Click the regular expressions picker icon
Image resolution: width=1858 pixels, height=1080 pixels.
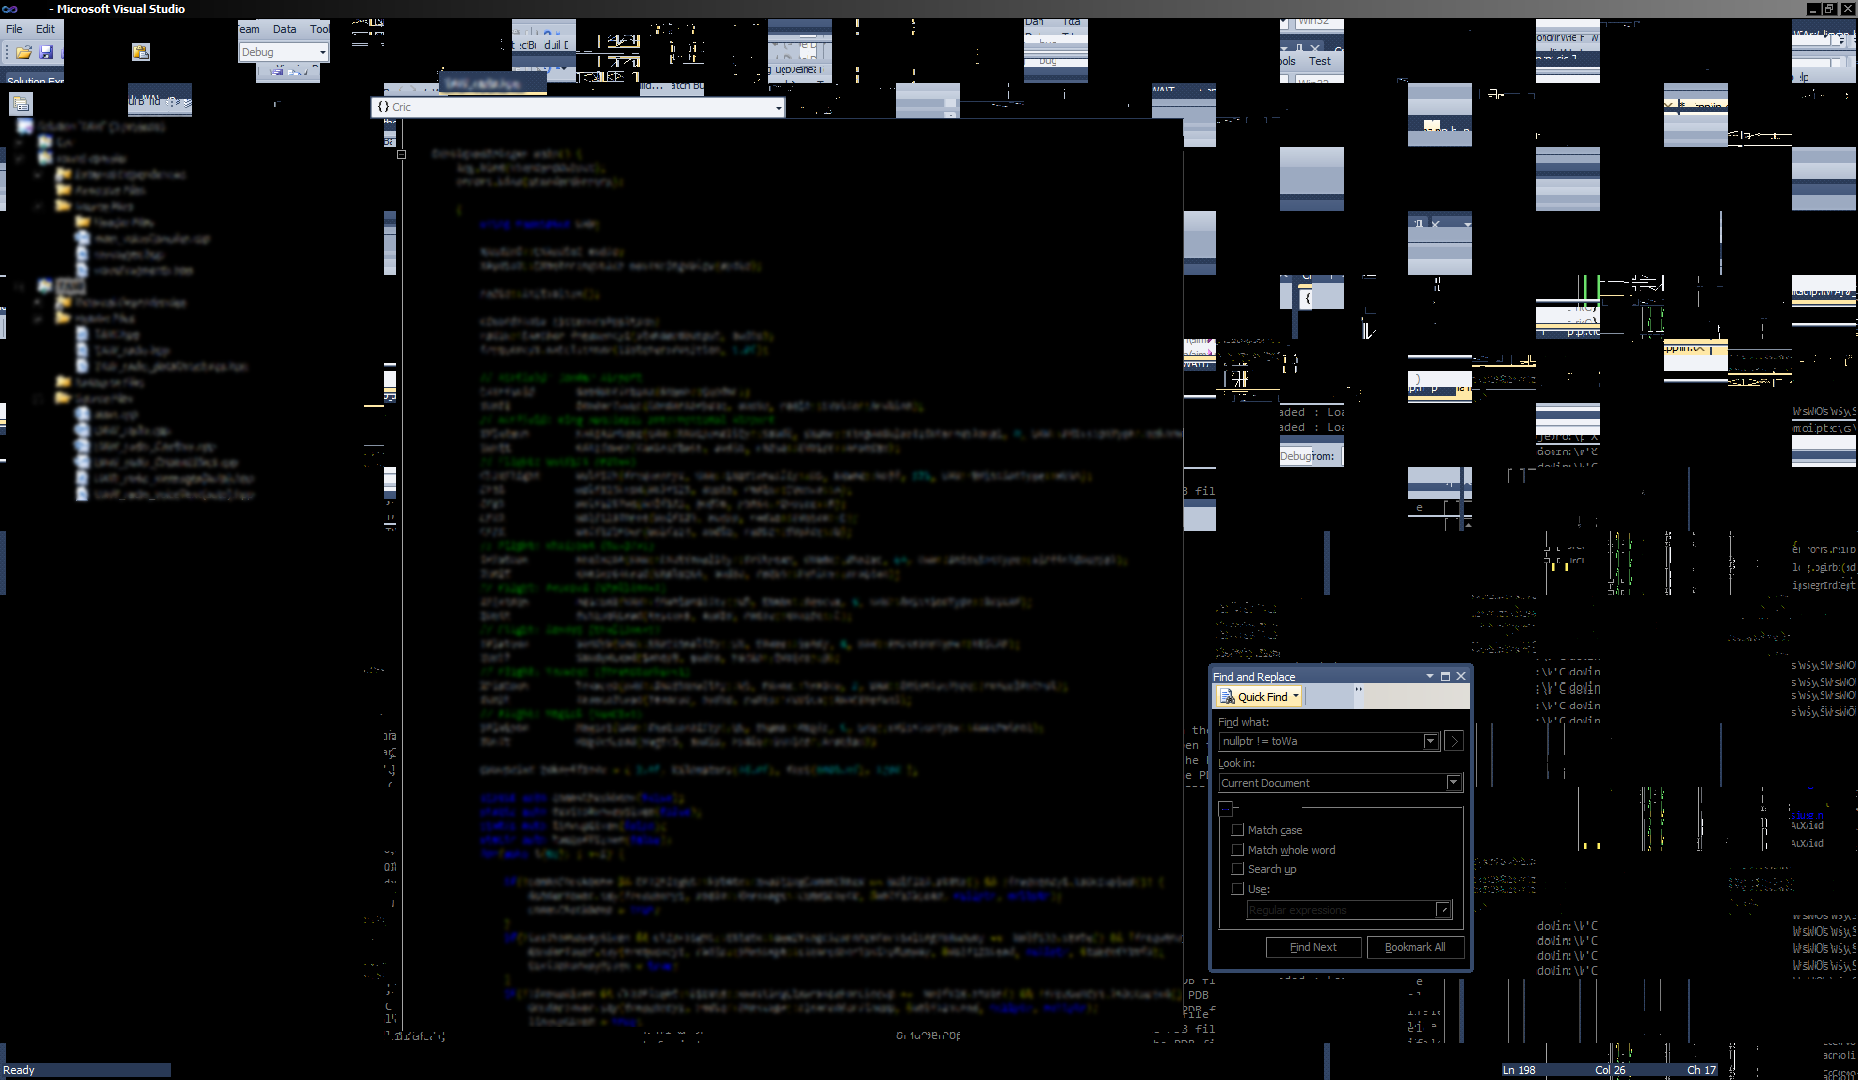[x=1443, y=910]
